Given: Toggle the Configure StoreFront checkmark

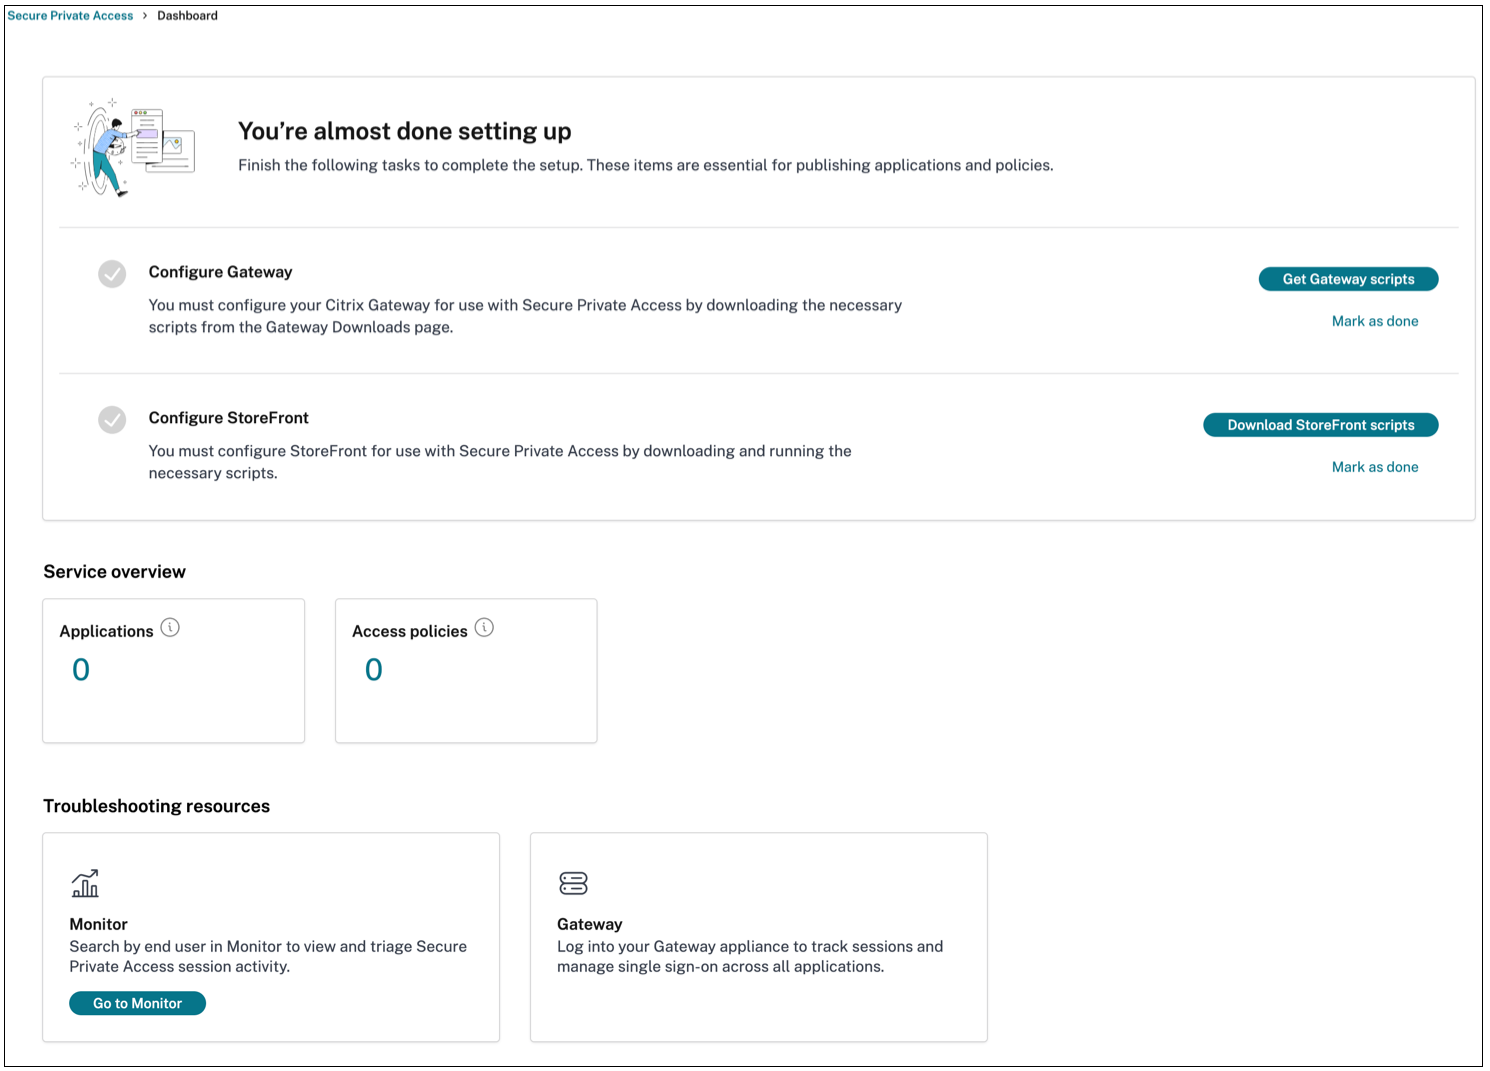Looking at the screenshot, I should click(x=112, y=420).
